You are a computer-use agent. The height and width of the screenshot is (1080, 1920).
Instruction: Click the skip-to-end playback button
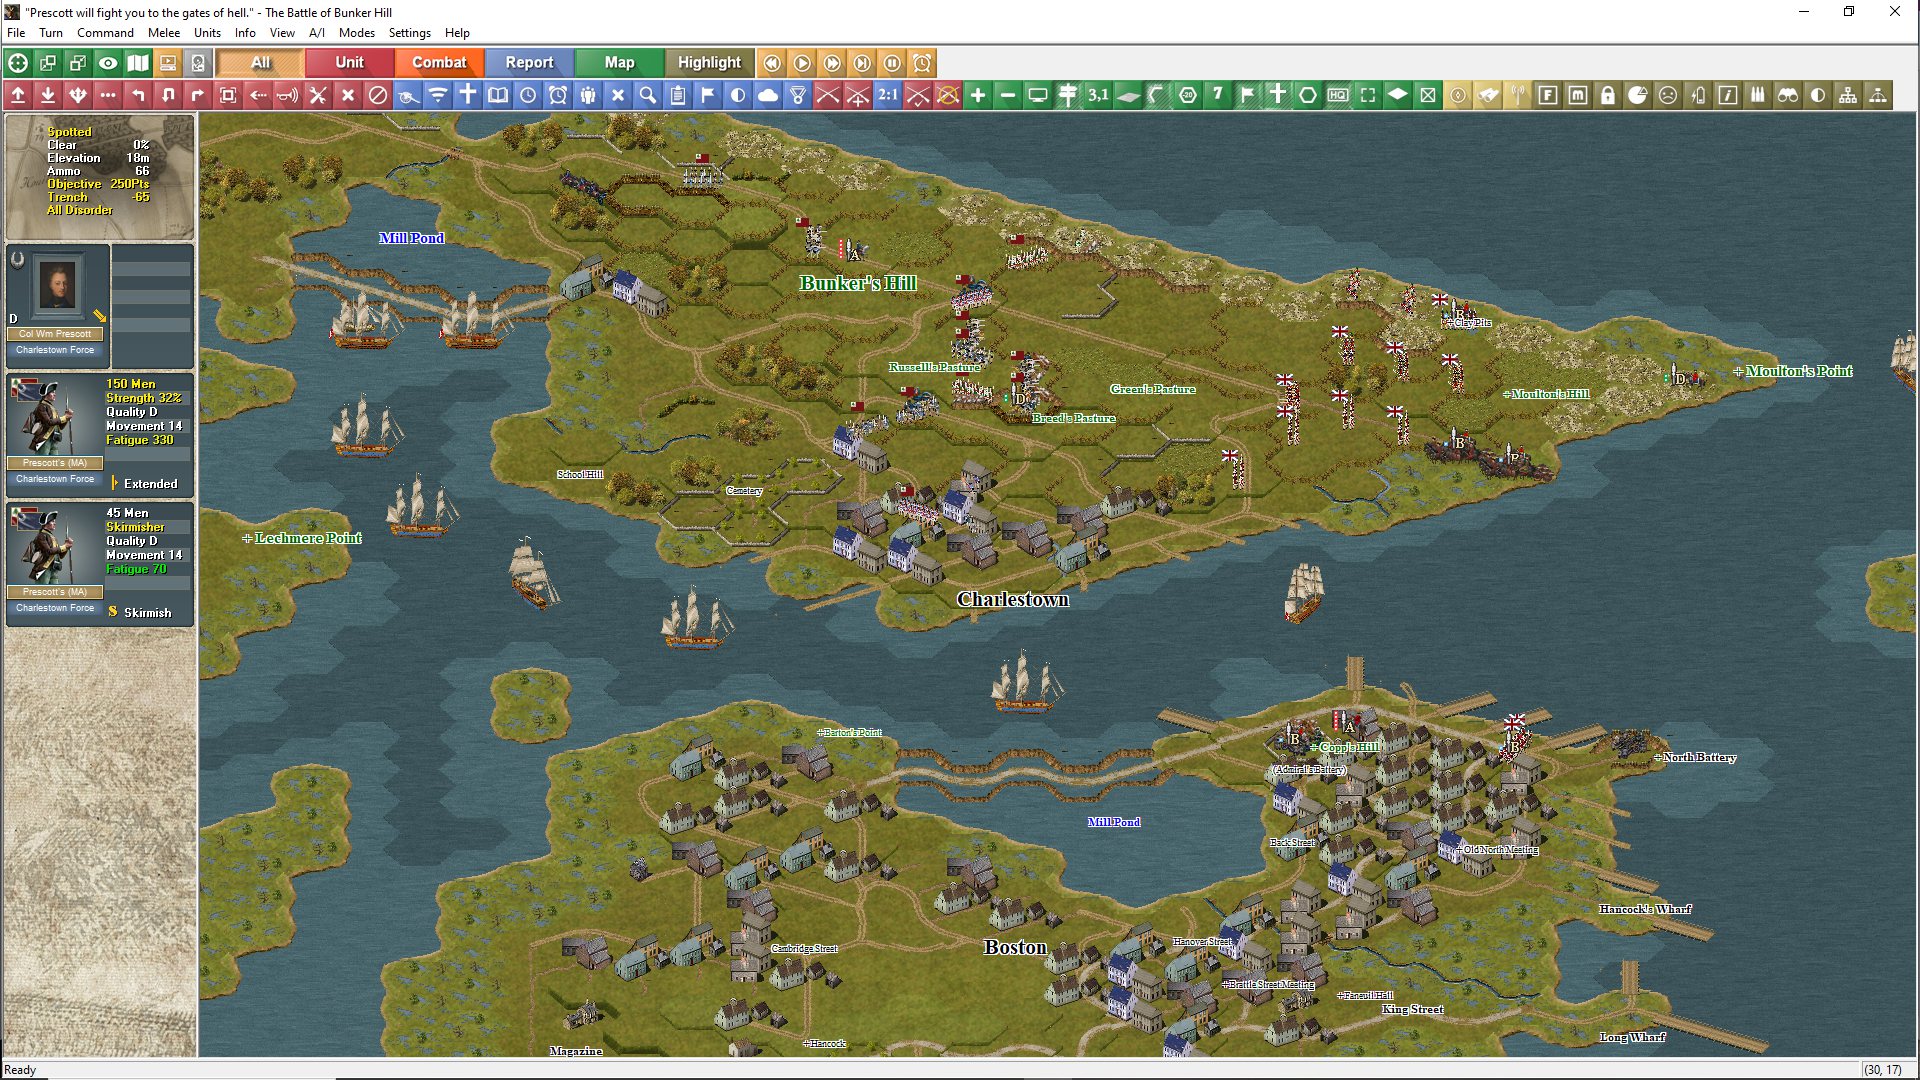pyautogui.click(x=862, y=63)
